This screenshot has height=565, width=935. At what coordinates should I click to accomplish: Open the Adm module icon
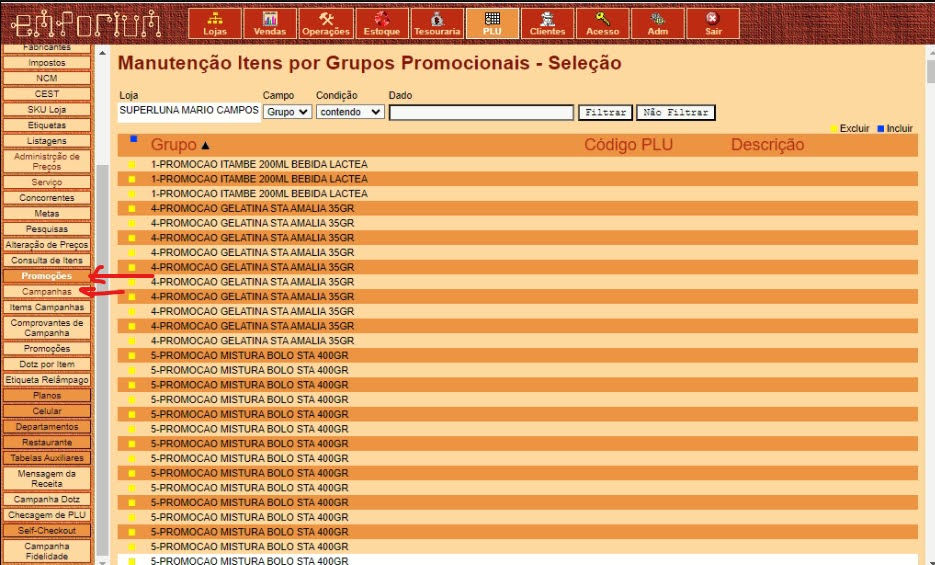pos(658,24)
